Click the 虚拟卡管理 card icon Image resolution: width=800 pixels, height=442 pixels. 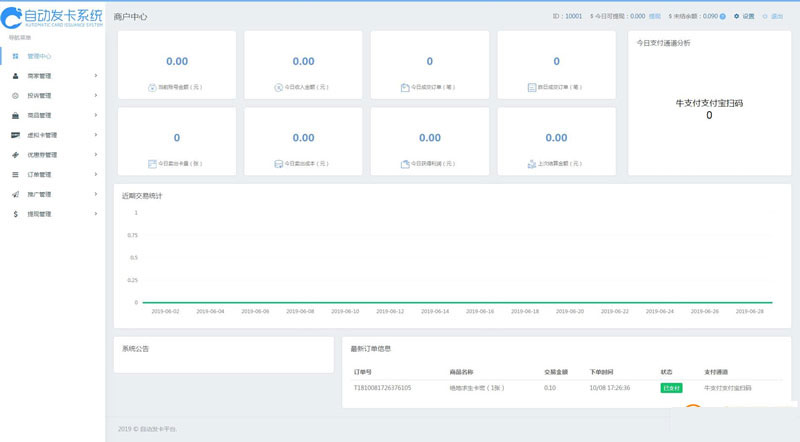pos(15,135)
